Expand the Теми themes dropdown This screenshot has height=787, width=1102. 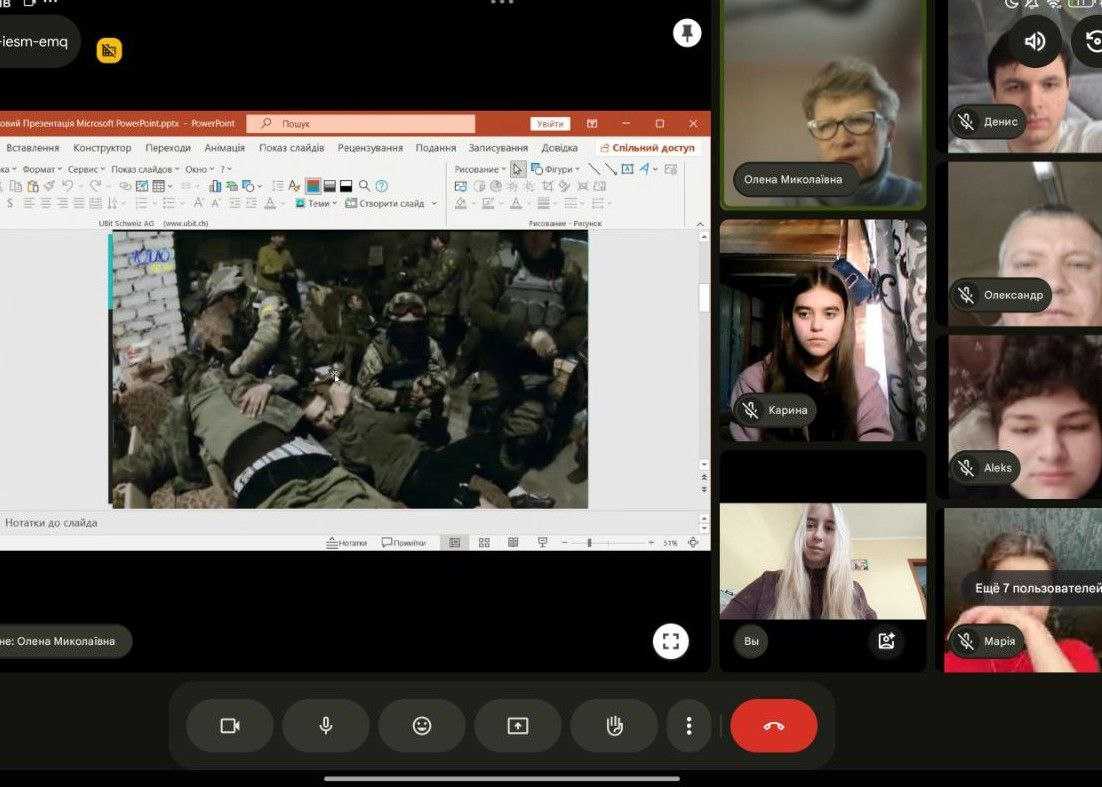(318, 203)
